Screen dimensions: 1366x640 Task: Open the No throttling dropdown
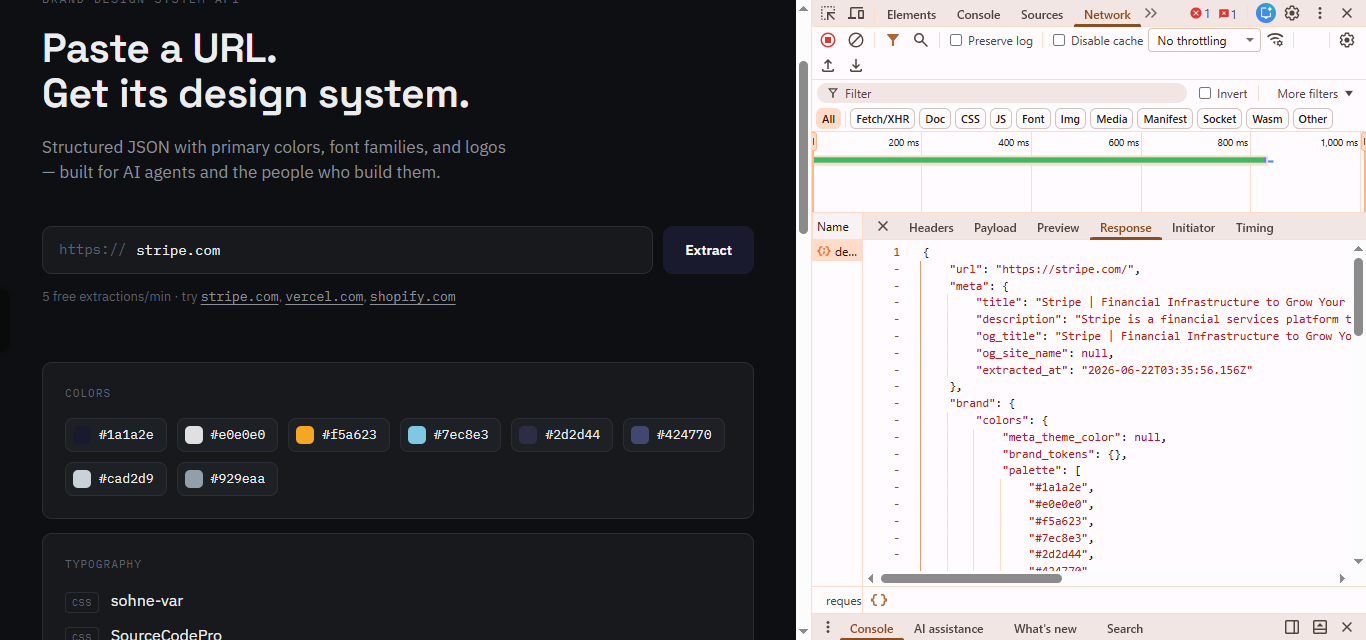coord(1204,40)
